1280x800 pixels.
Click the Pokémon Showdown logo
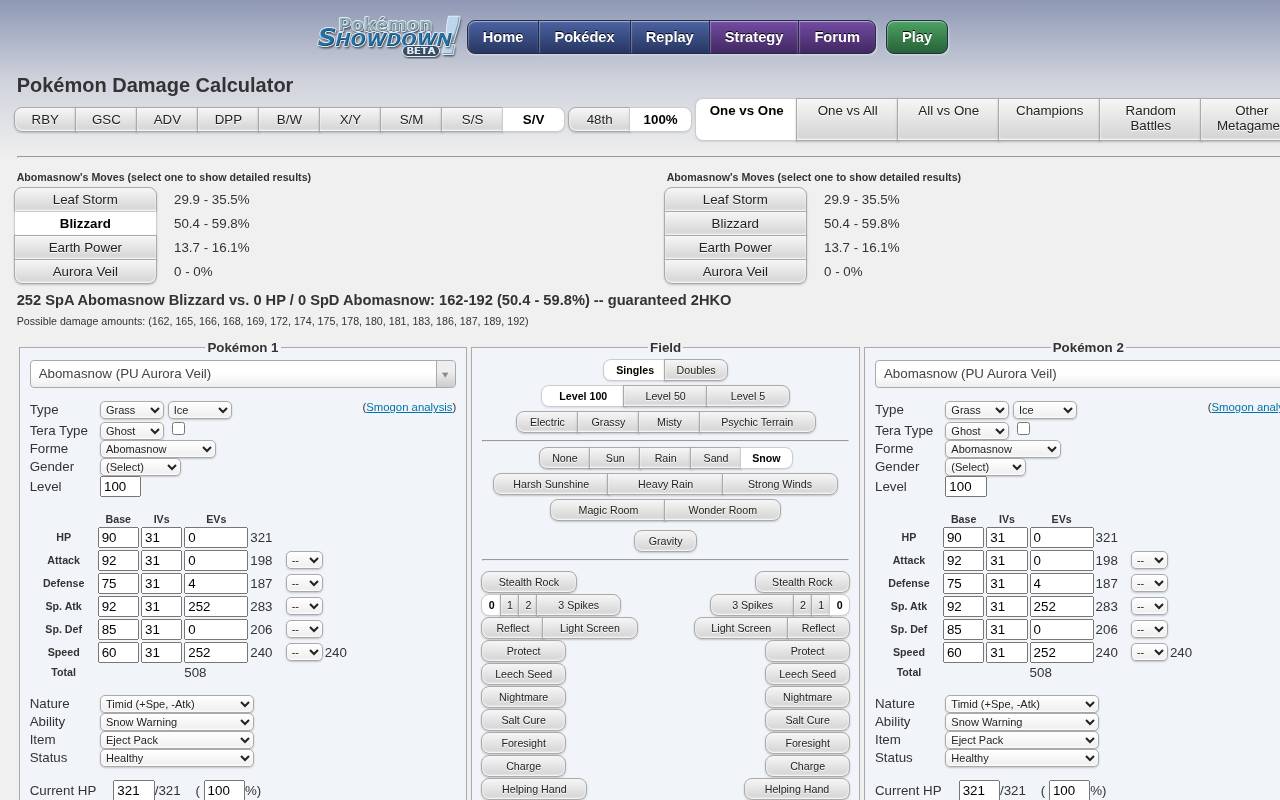(x=389, y=37)
